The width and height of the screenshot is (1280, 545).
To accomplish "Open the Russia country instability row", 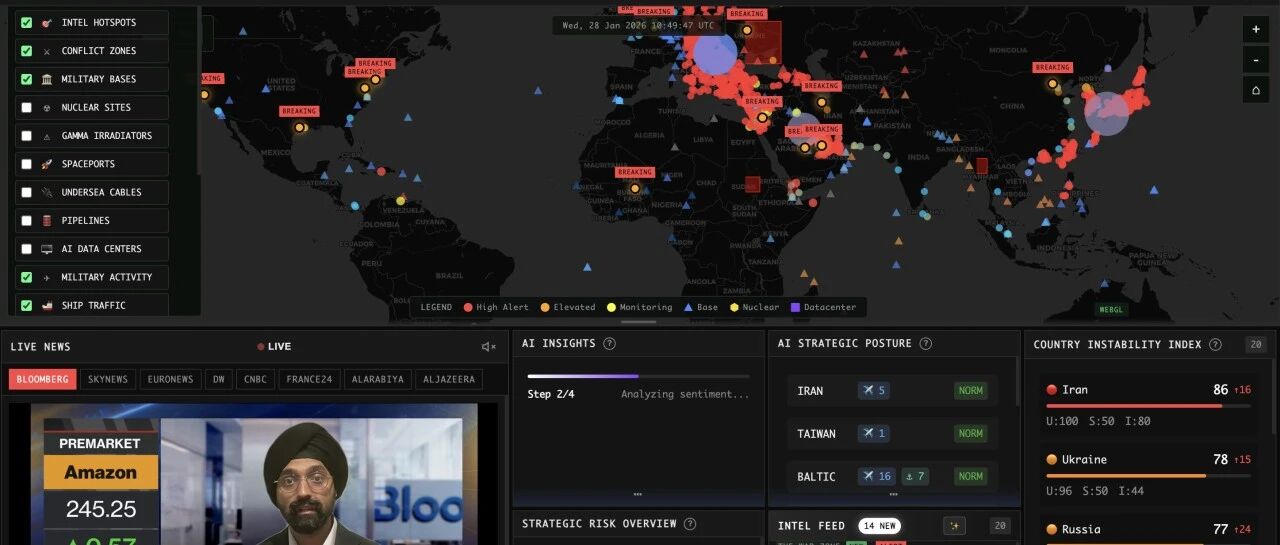I will (x=1149, y=531).
